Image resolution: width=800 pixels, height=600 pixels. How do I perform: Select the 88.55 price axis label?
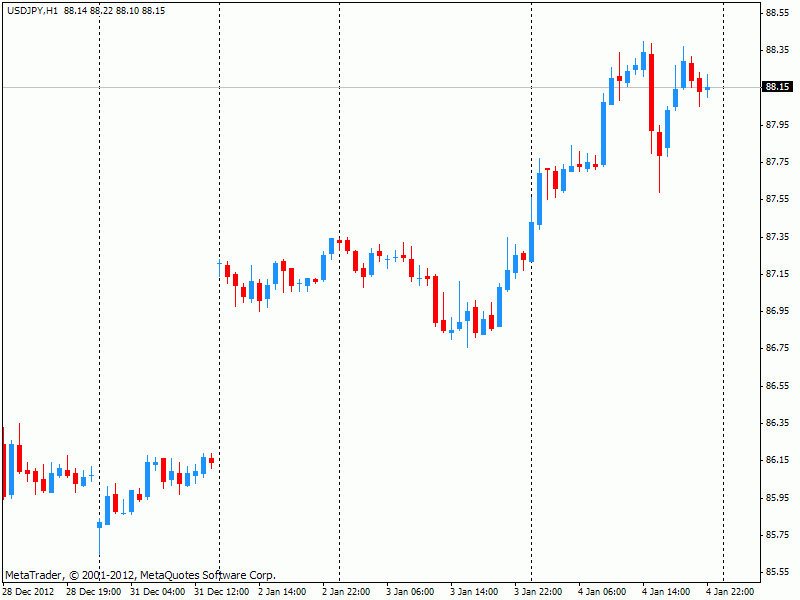[778, 13]
